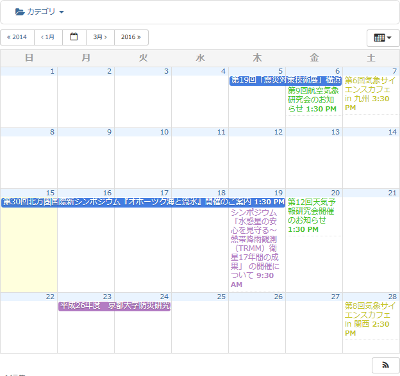Select day 23 date number
This screenshot has height=376, width=400.
tap(107, 297)
